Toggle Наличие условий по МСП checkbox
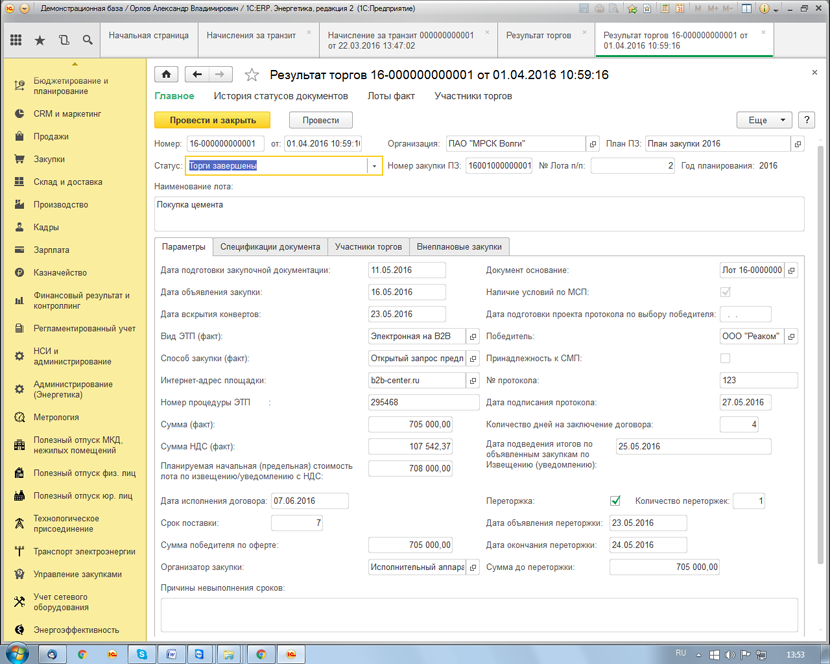The height and width of the screenshot is (664, 830). [x=725, y=292]
